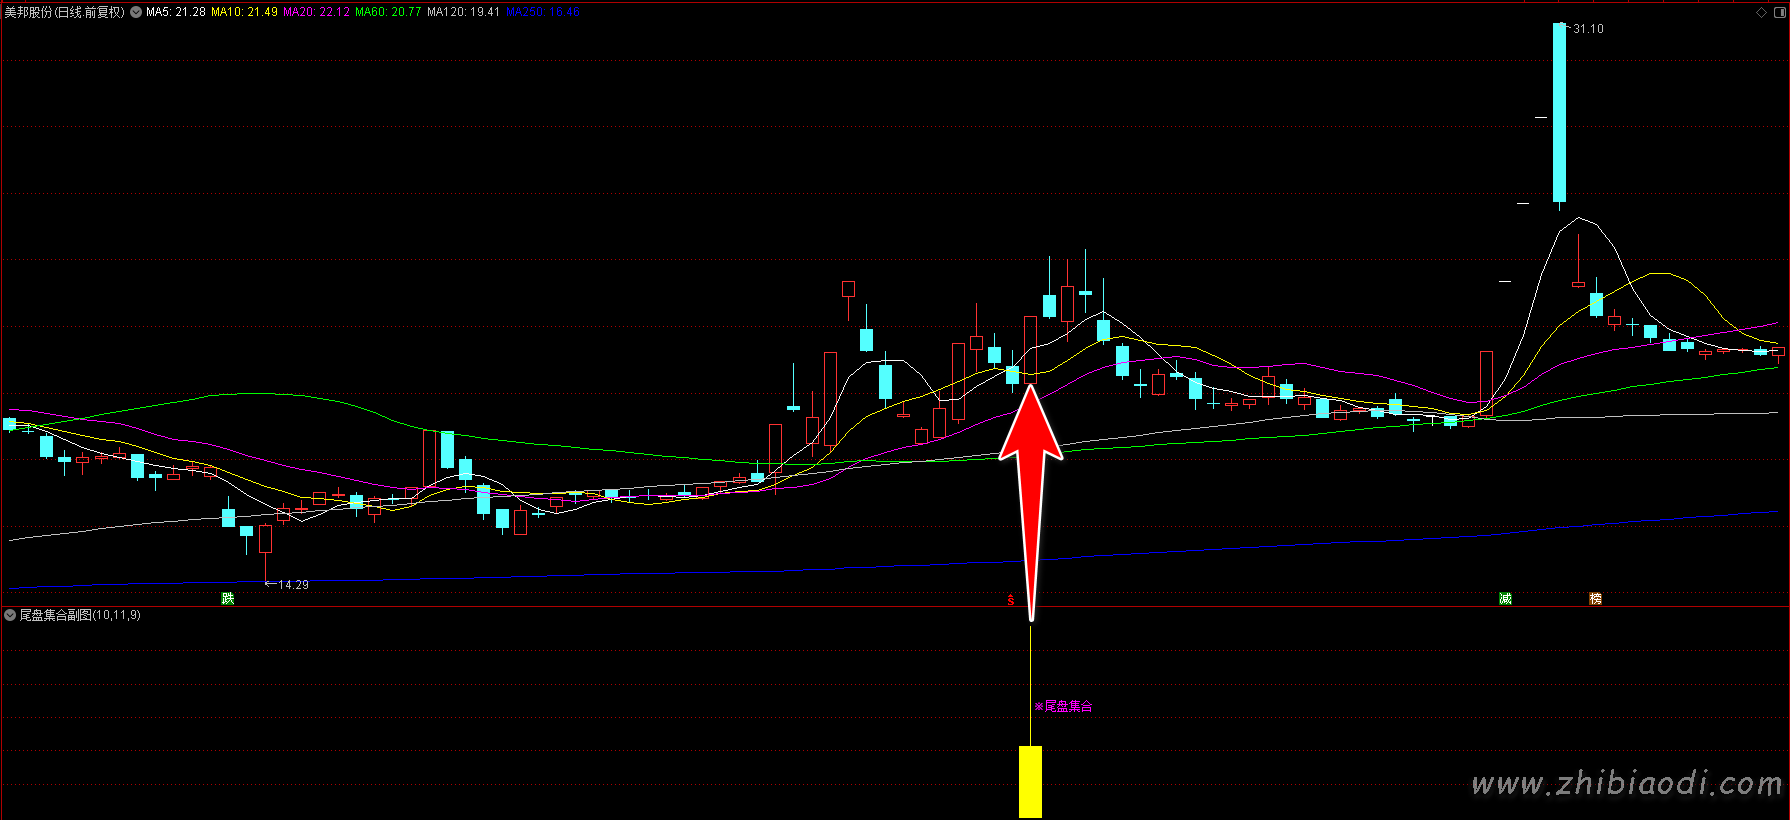Click the magenta 尾盘集合 signal text label
1790x820 pixels.
point(1064,706)
